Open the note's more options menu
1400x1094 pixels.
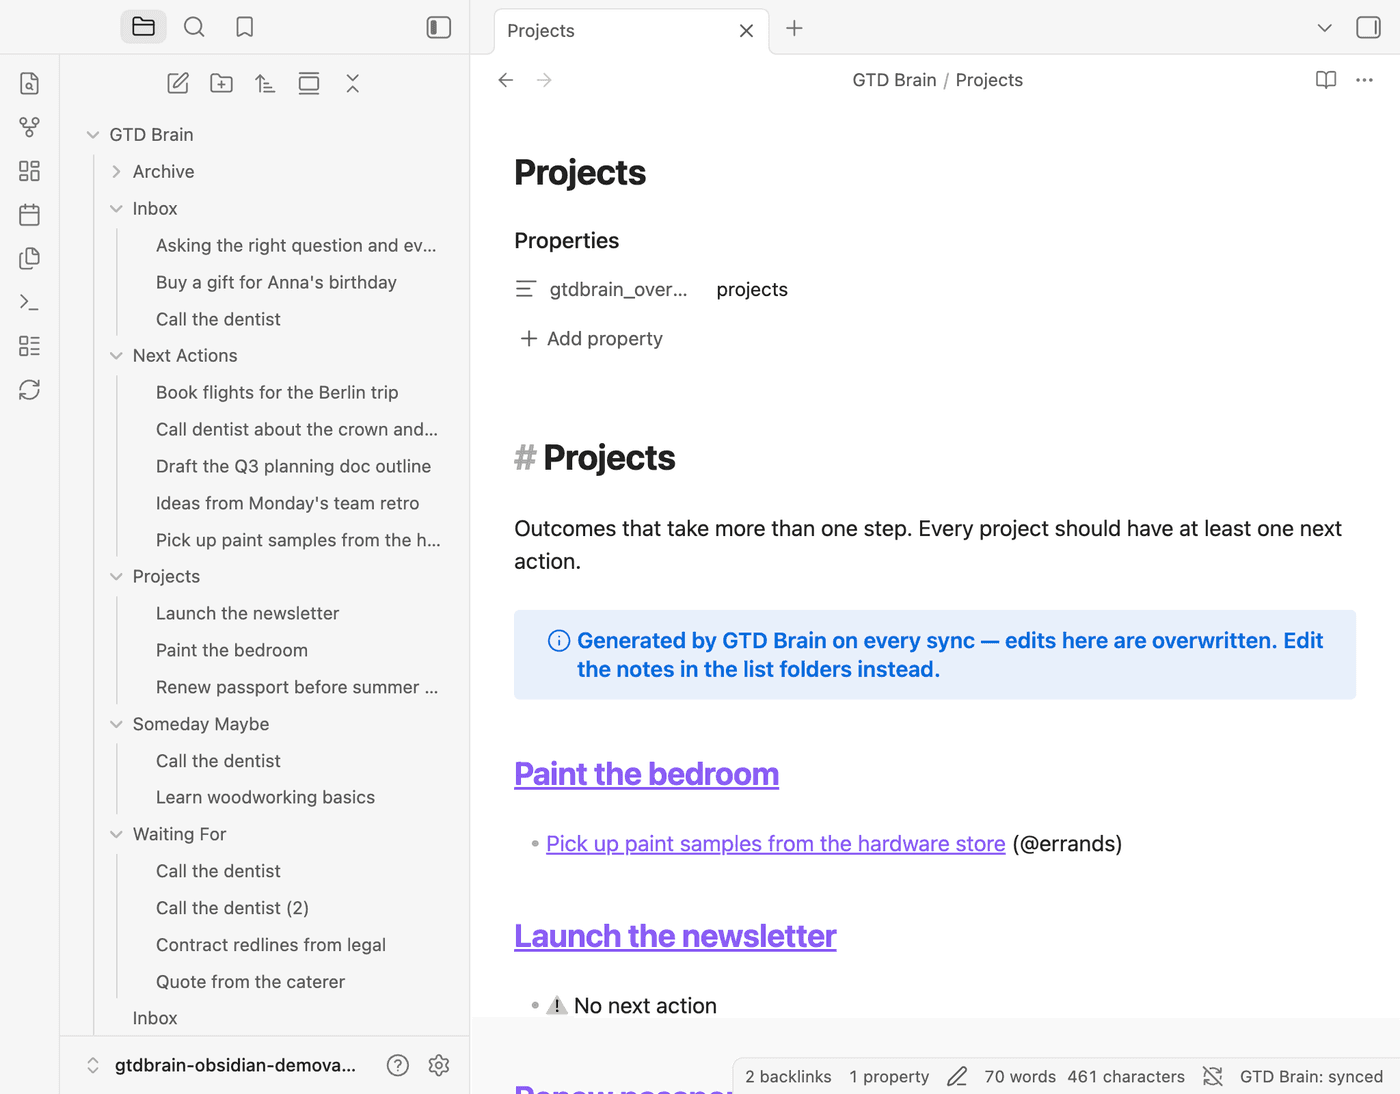click(1365, 80)
